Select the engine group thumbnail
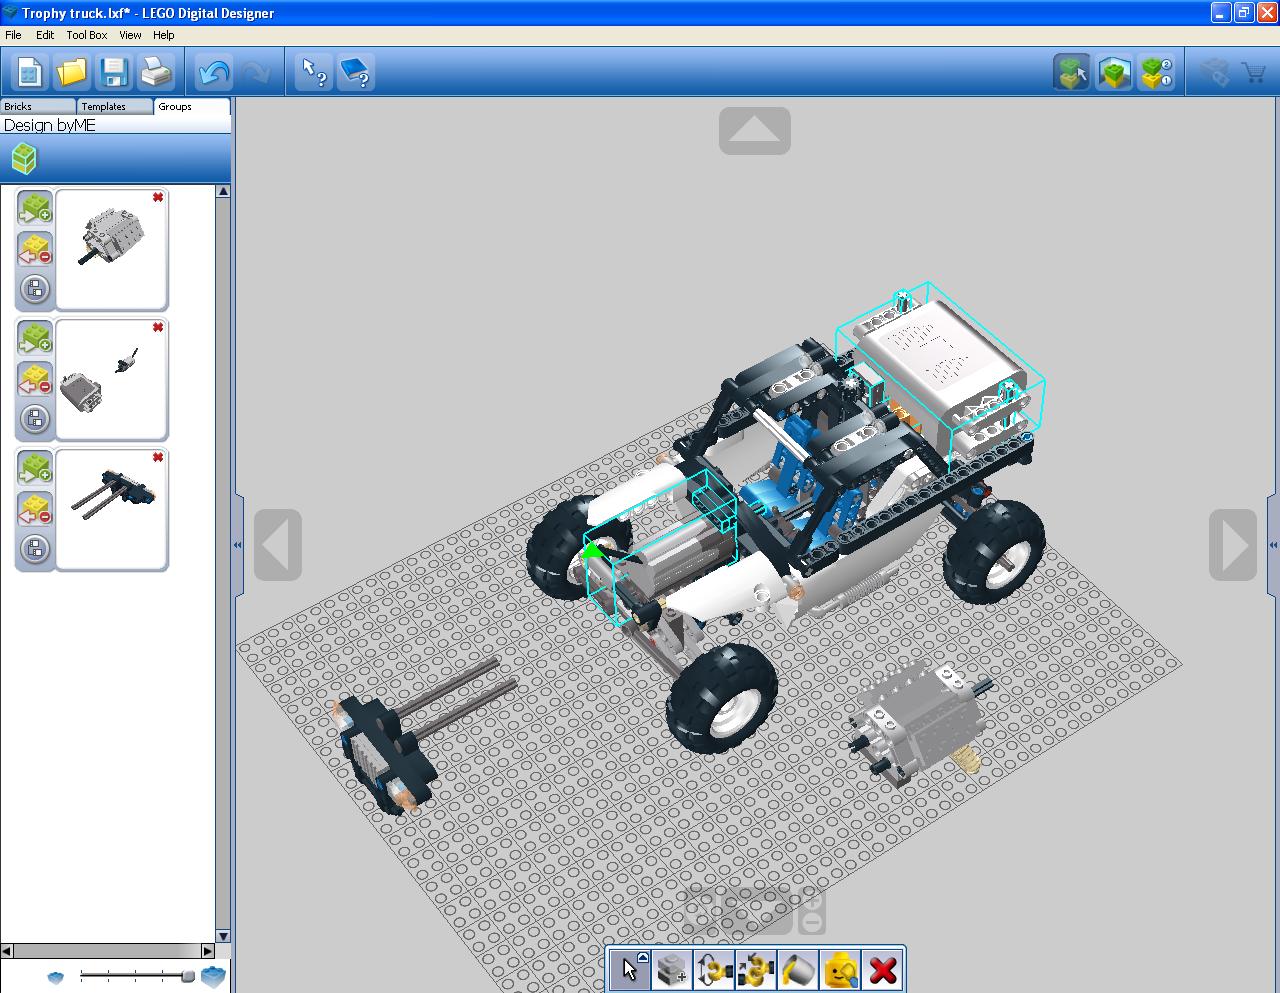Image resolution: width=1280 pixels, height=993 pixels. click(111, 249)
